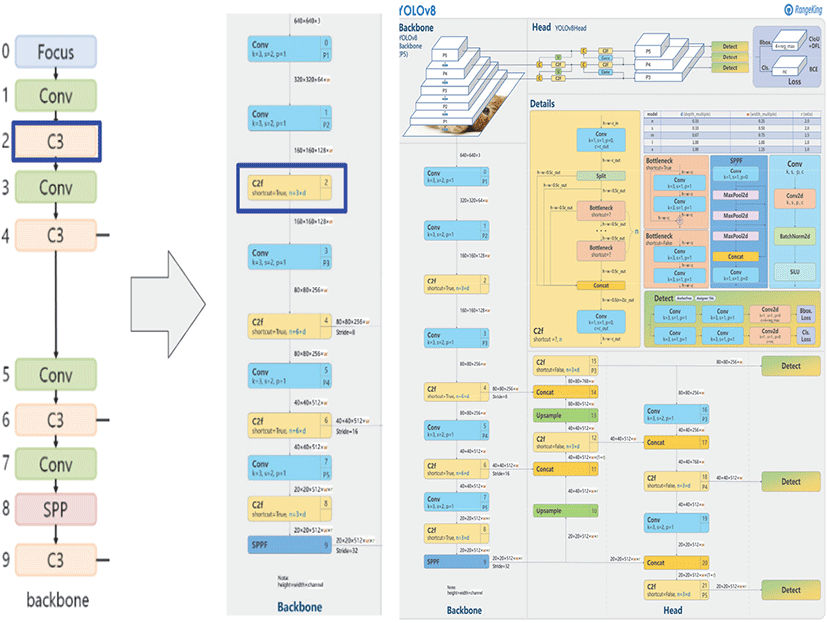This screenshot has height=623, width=827.
Task: Click the model parameters table in Details
Action: click(x=730, y=130)
